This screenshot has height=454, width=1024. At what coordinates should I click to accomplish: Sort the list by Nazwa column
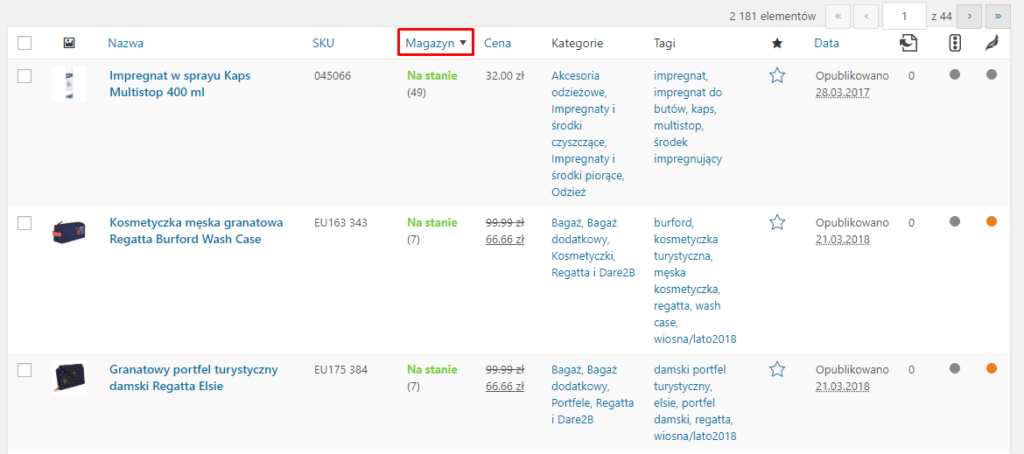coord(126,43)
